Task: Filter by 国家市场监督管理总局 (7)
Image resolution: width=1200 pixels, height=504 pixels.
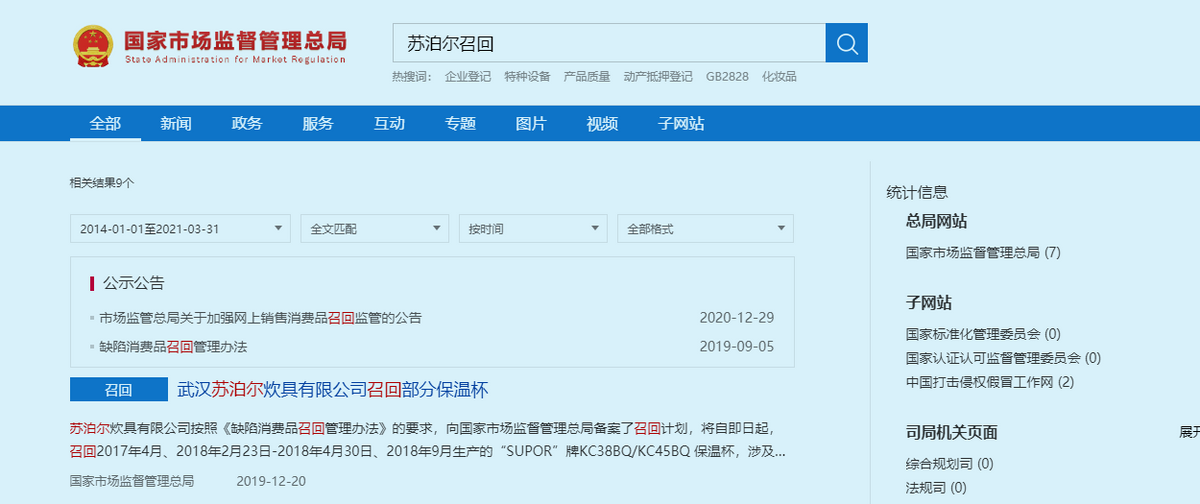Action: point(983,253)
